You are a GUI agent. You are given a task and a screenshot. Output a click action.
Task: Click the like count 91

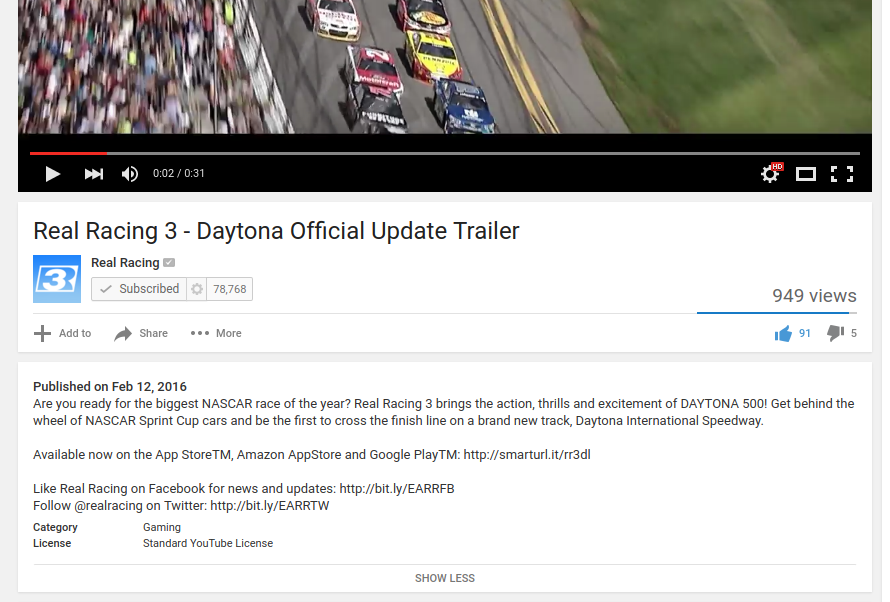(804, 334)
